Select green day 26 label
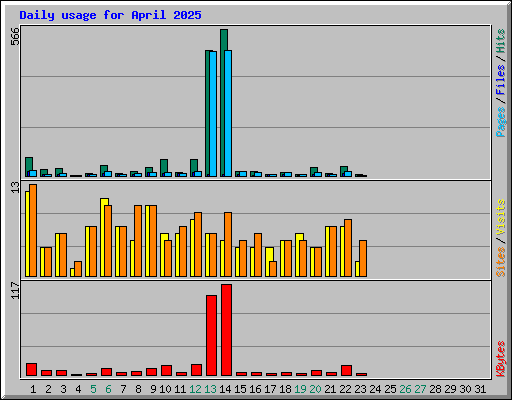 point(405,389)
